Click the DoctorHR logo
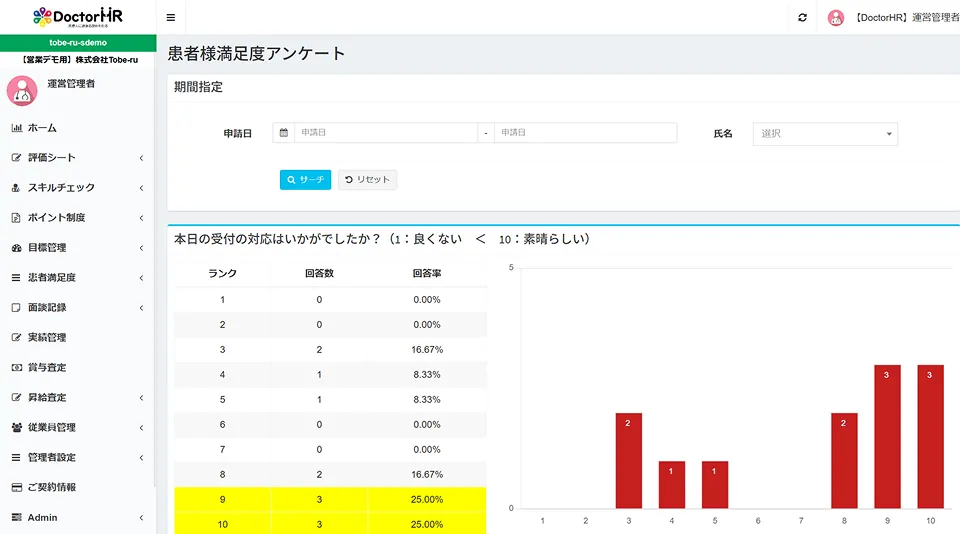The image size is (960, 534). click(x=78, y=17)
